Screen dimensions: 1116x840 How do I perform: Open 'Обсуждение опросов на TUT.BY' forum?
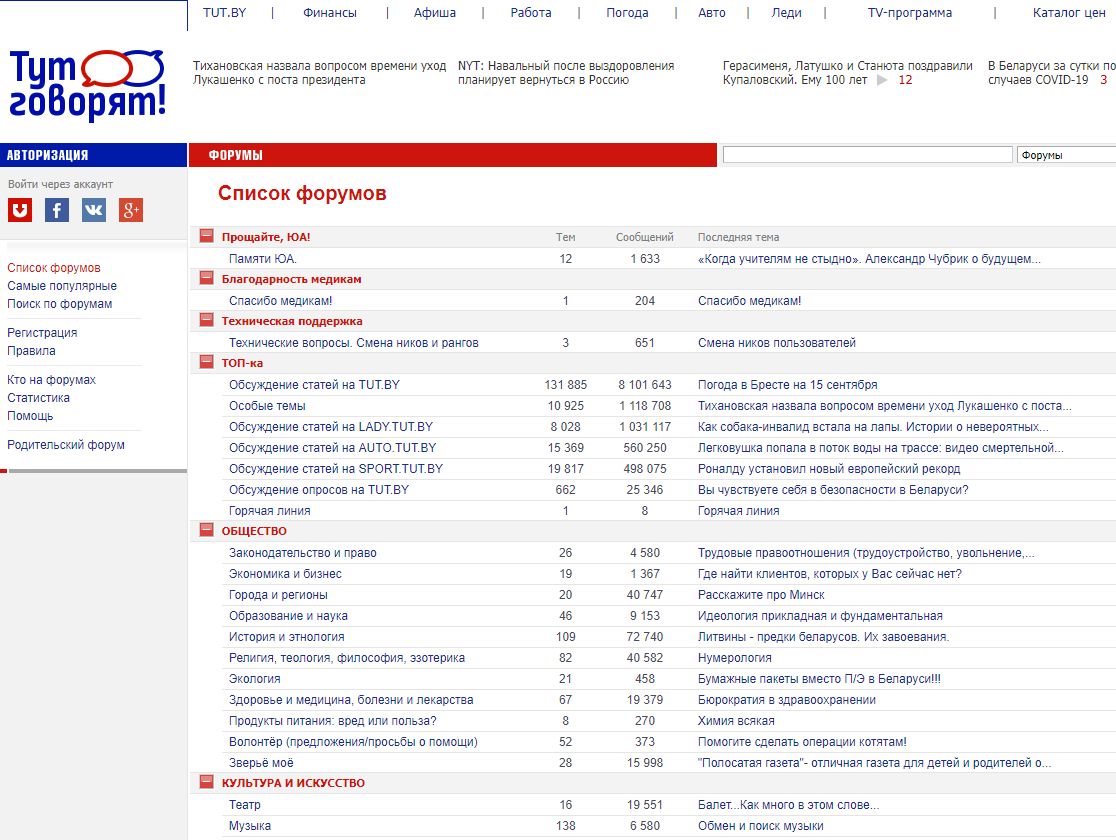[x=319, y=490]
